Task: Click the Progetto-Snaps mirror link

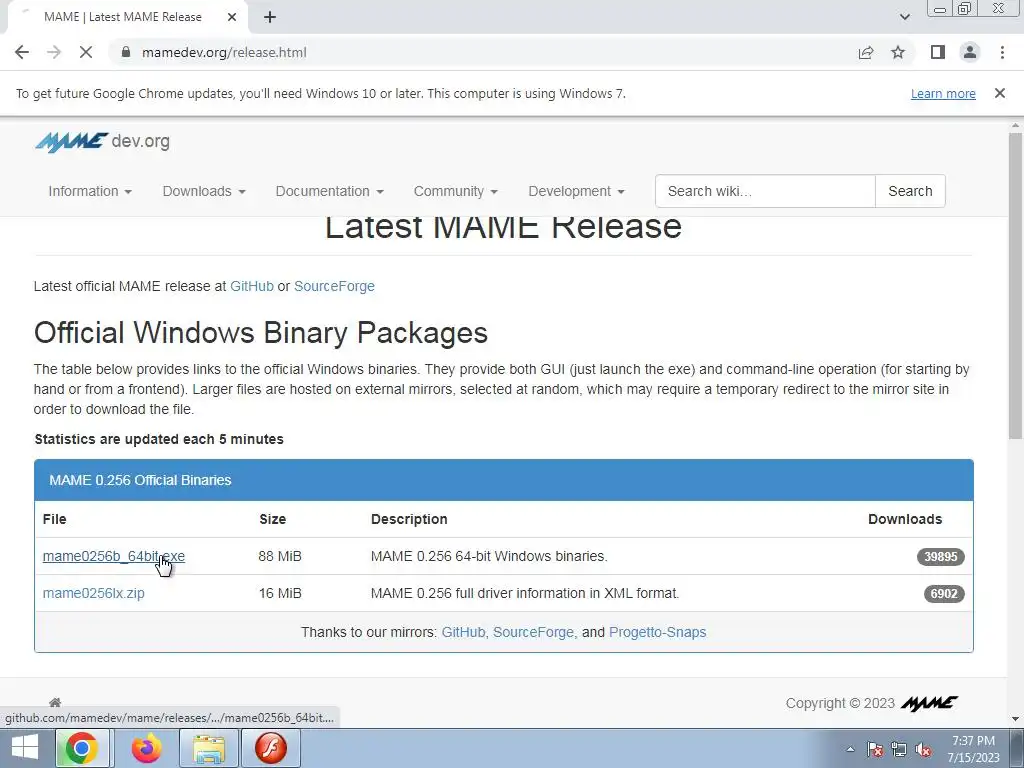Action: click(658, 632)
